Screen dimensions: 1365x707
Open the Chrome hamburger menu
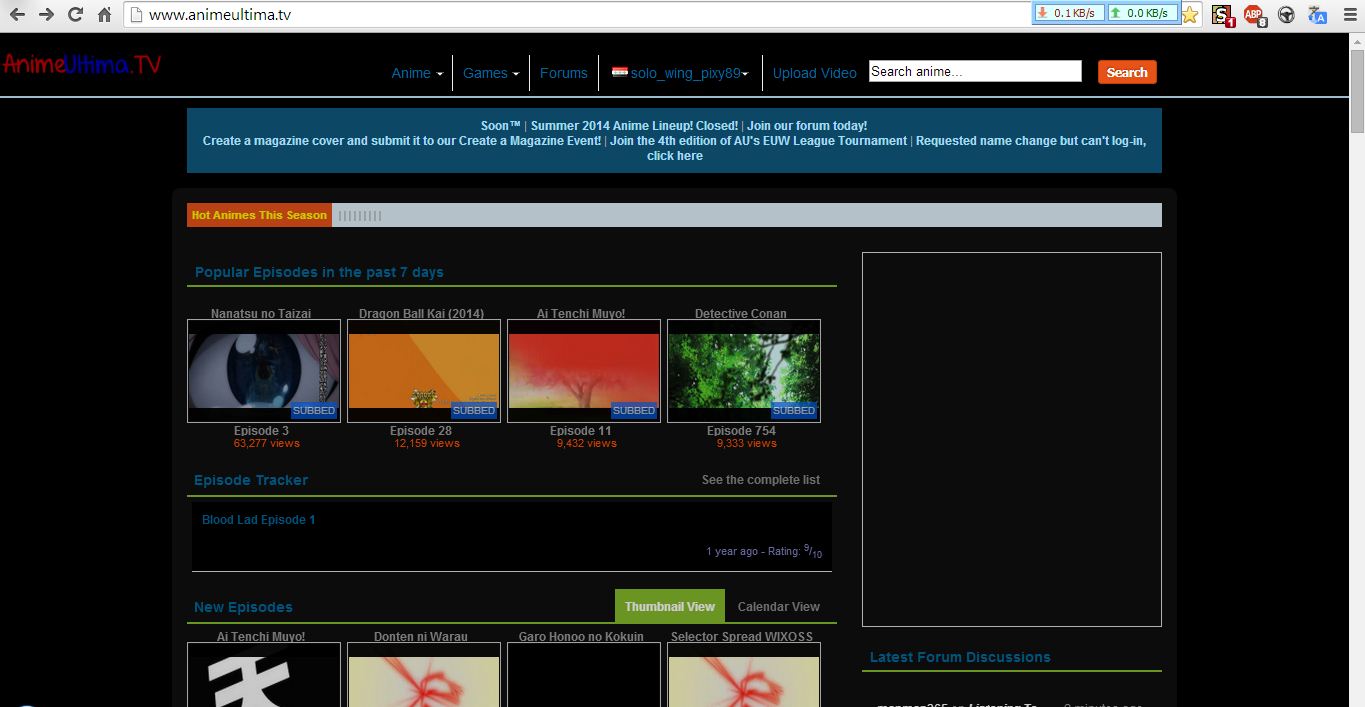point(1349,15)
